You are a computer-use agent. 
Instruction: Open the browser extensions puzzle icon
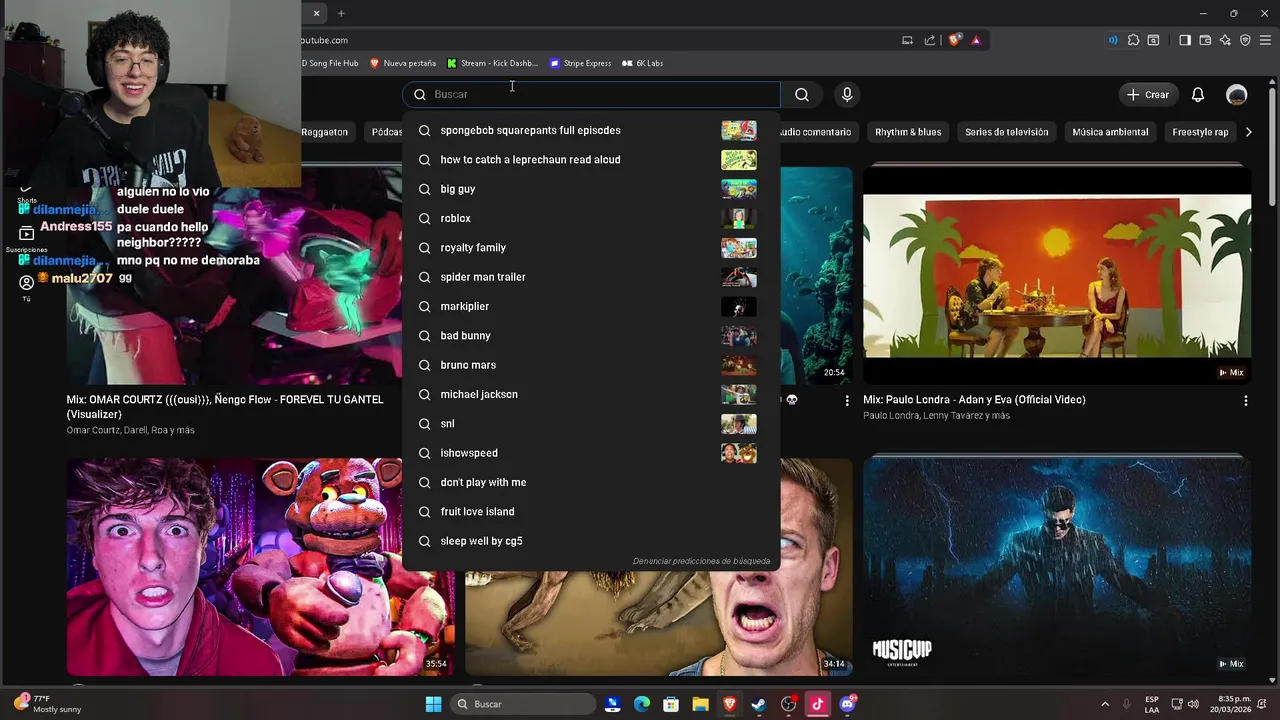point(1133,40)
